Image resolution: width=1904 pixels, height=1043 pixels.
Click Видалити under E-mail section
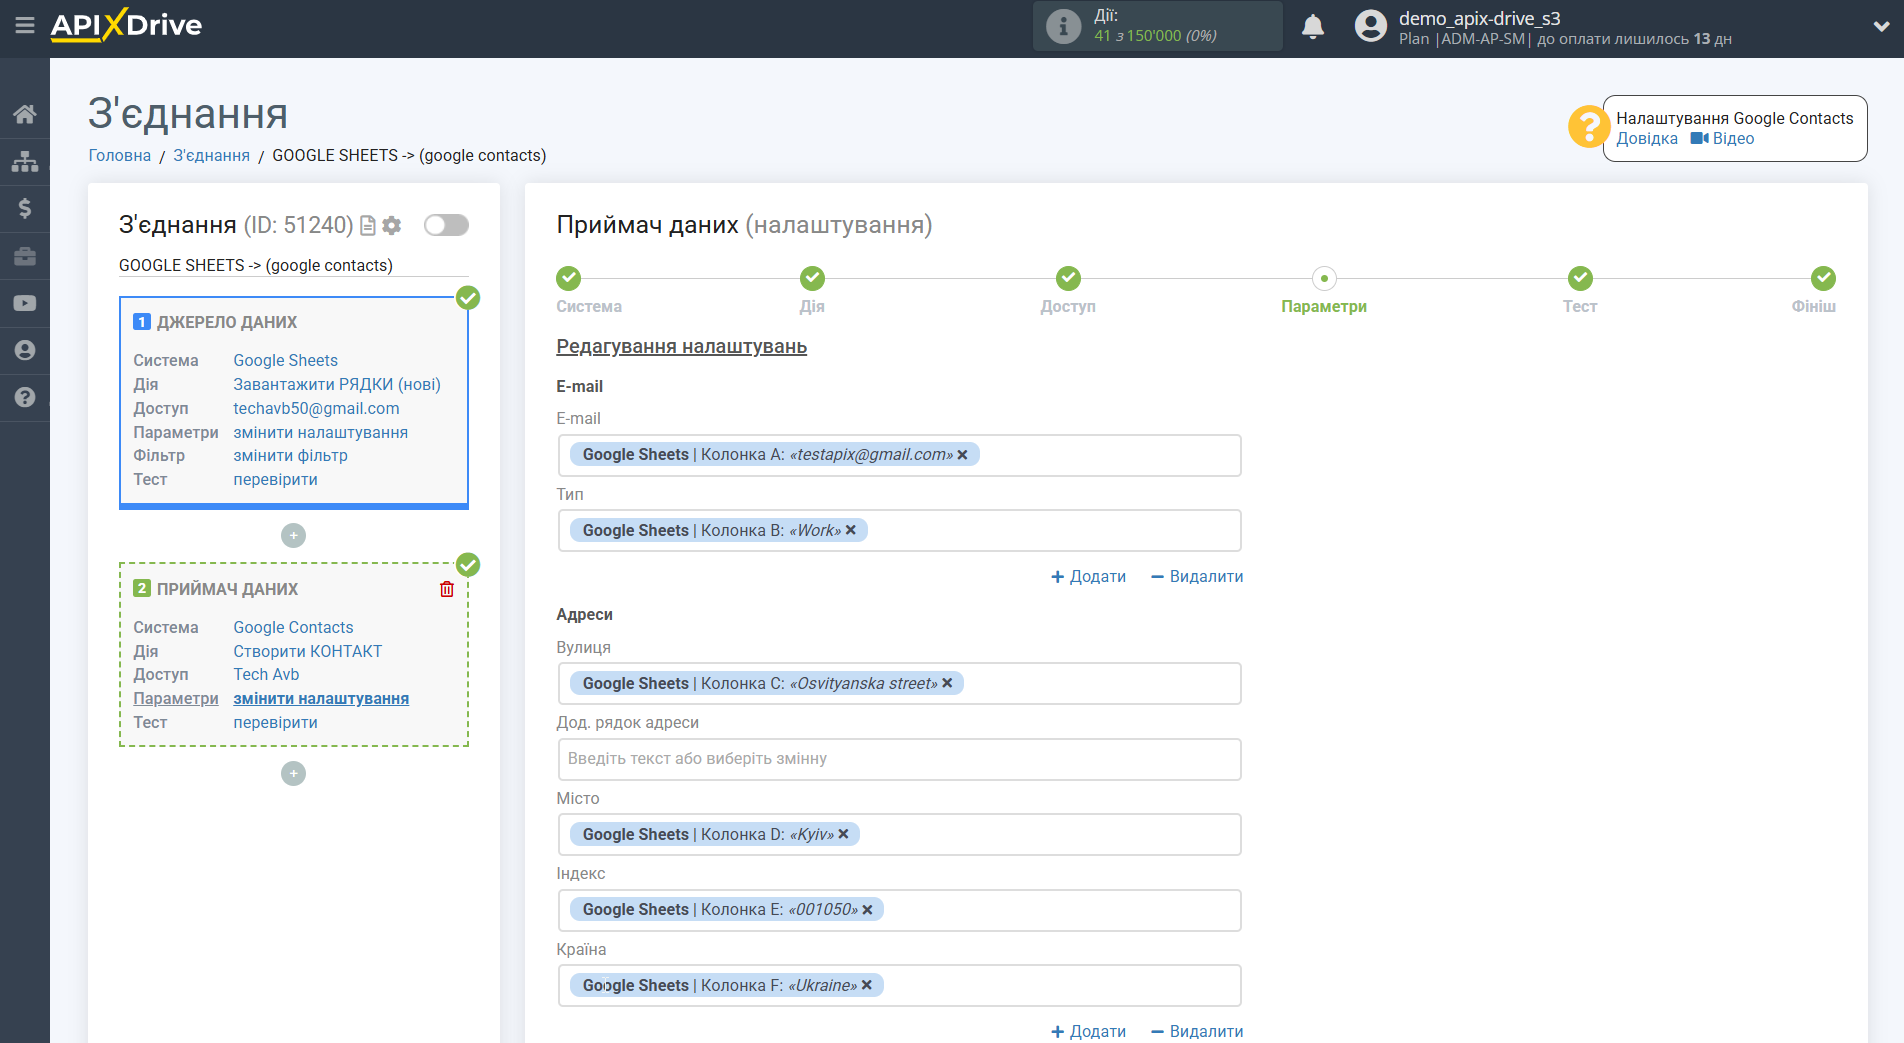point(1197,577)
